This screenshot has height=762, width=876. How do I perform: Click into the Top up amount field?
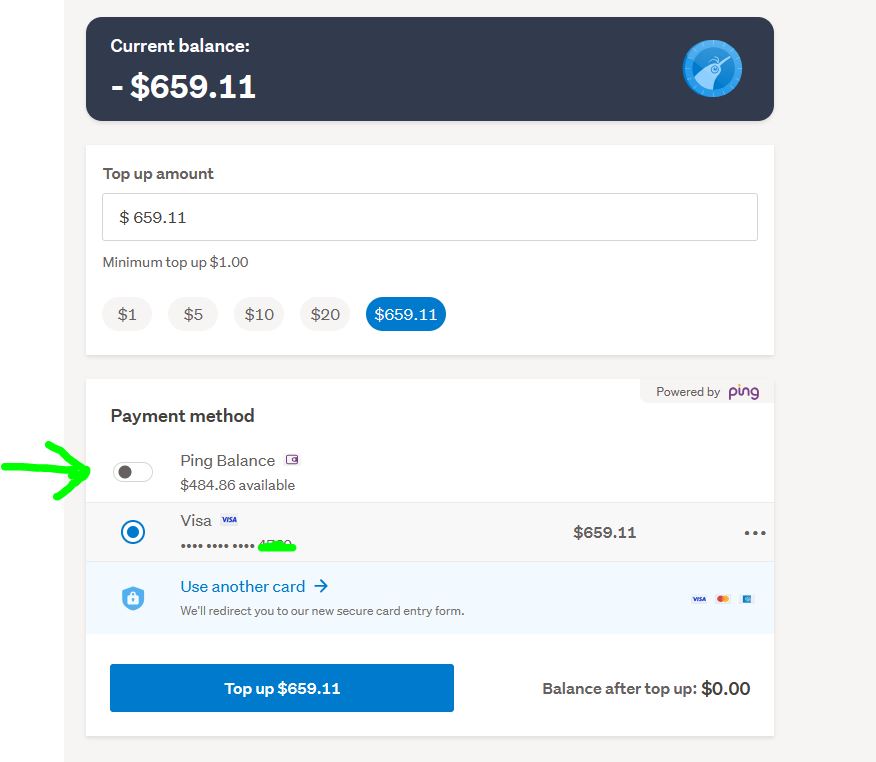tap(430, 217)
